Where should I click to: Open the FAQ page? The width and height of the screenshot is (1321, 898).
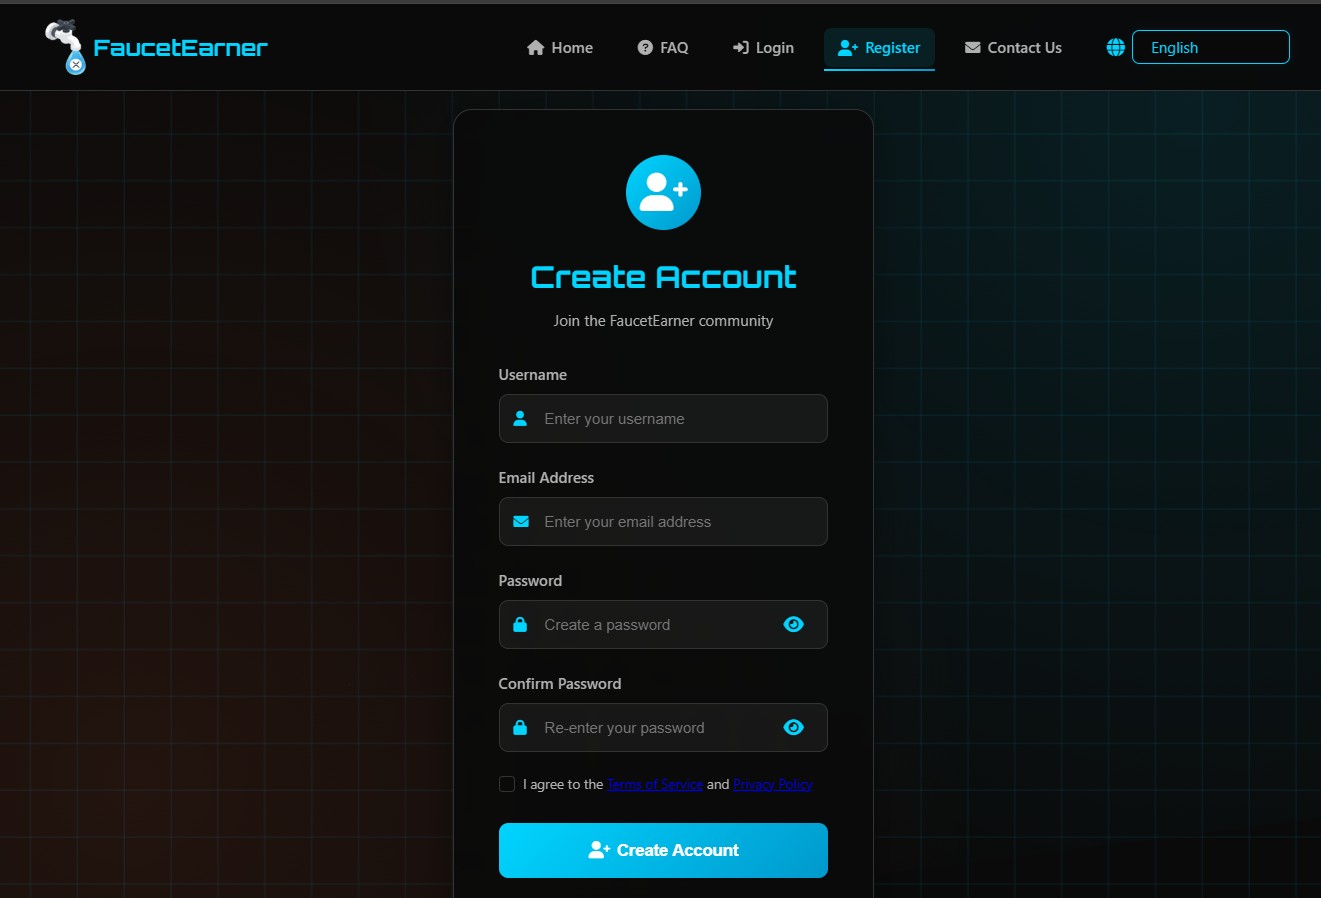(x=663, y=48)
